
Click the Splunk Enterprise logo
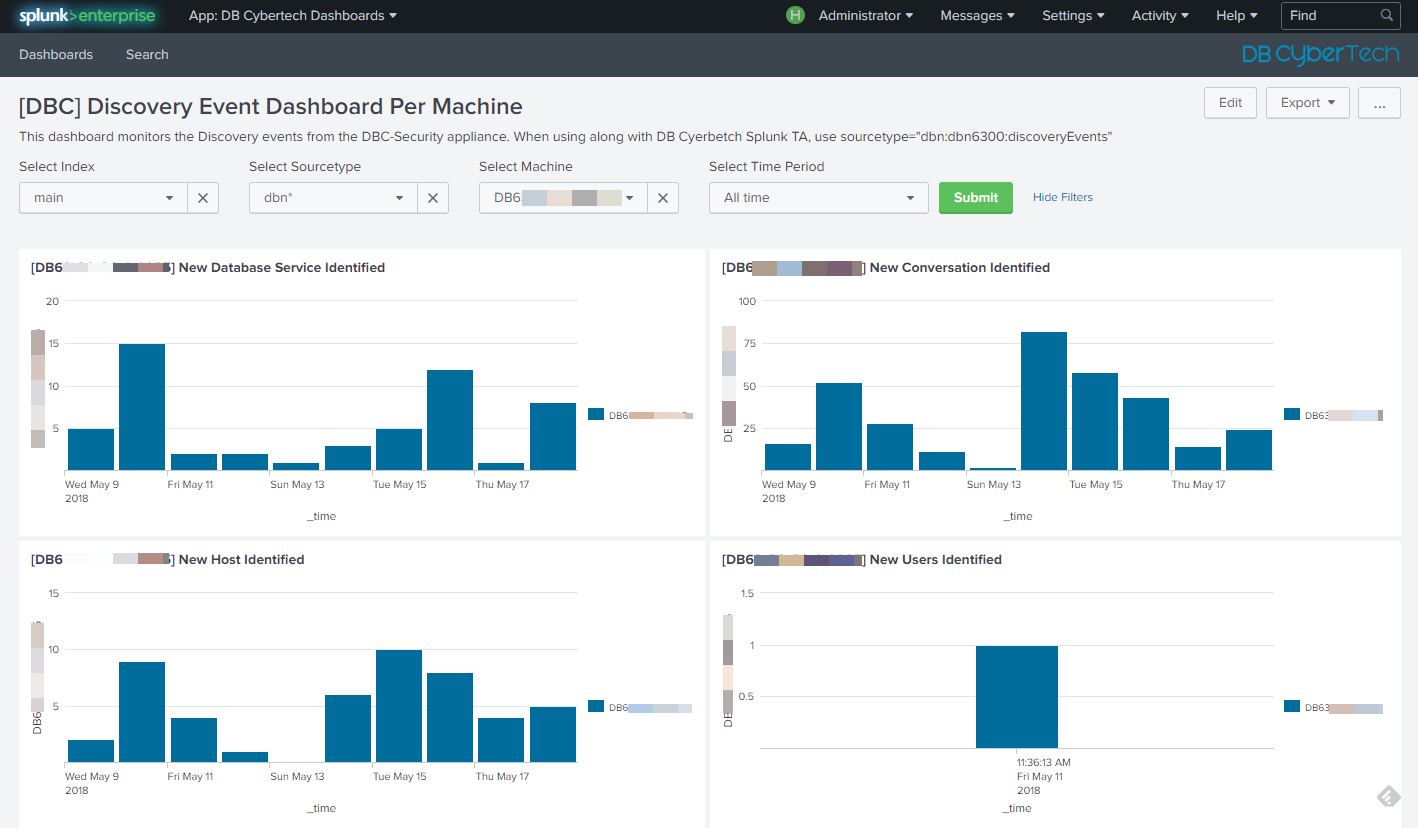pyautogui.click(x=87, y=16)
